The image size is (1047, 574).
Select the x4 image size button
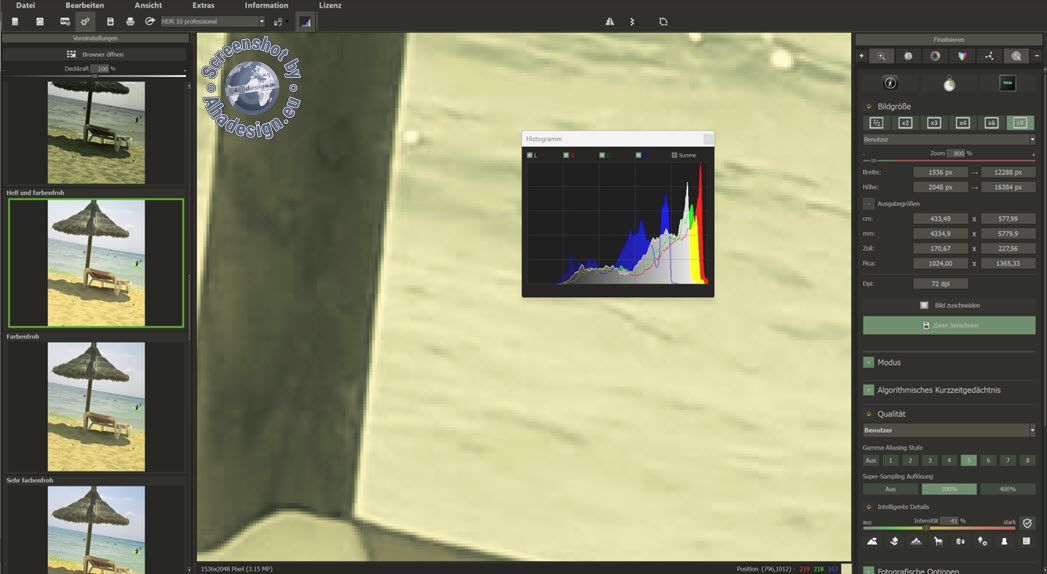pos(962,123)
